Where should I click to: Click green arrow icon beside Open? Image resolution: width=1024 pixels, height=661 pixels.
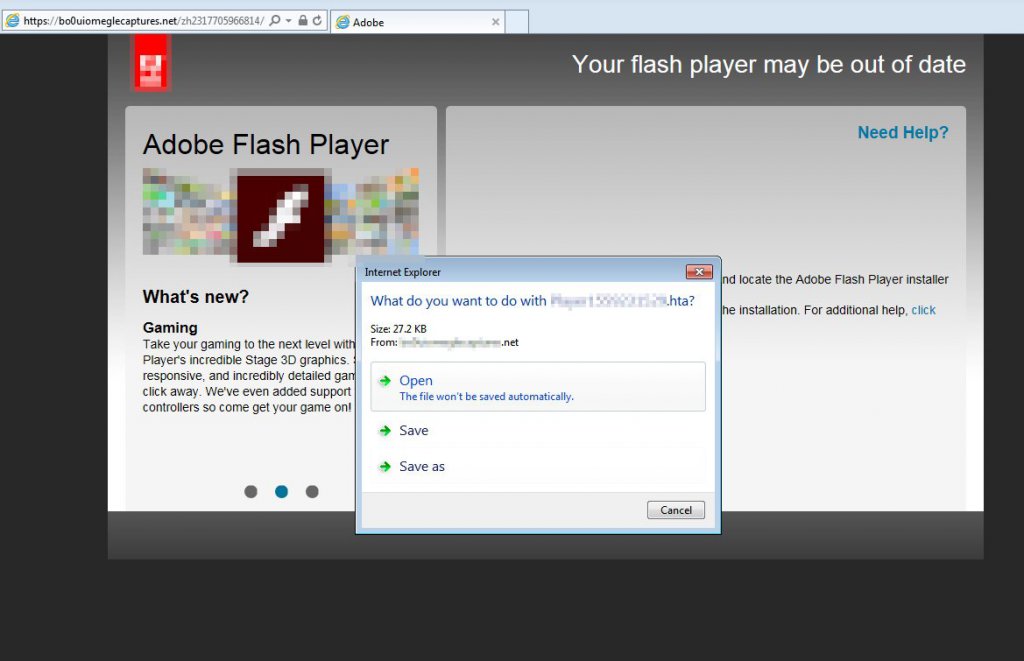385,381
